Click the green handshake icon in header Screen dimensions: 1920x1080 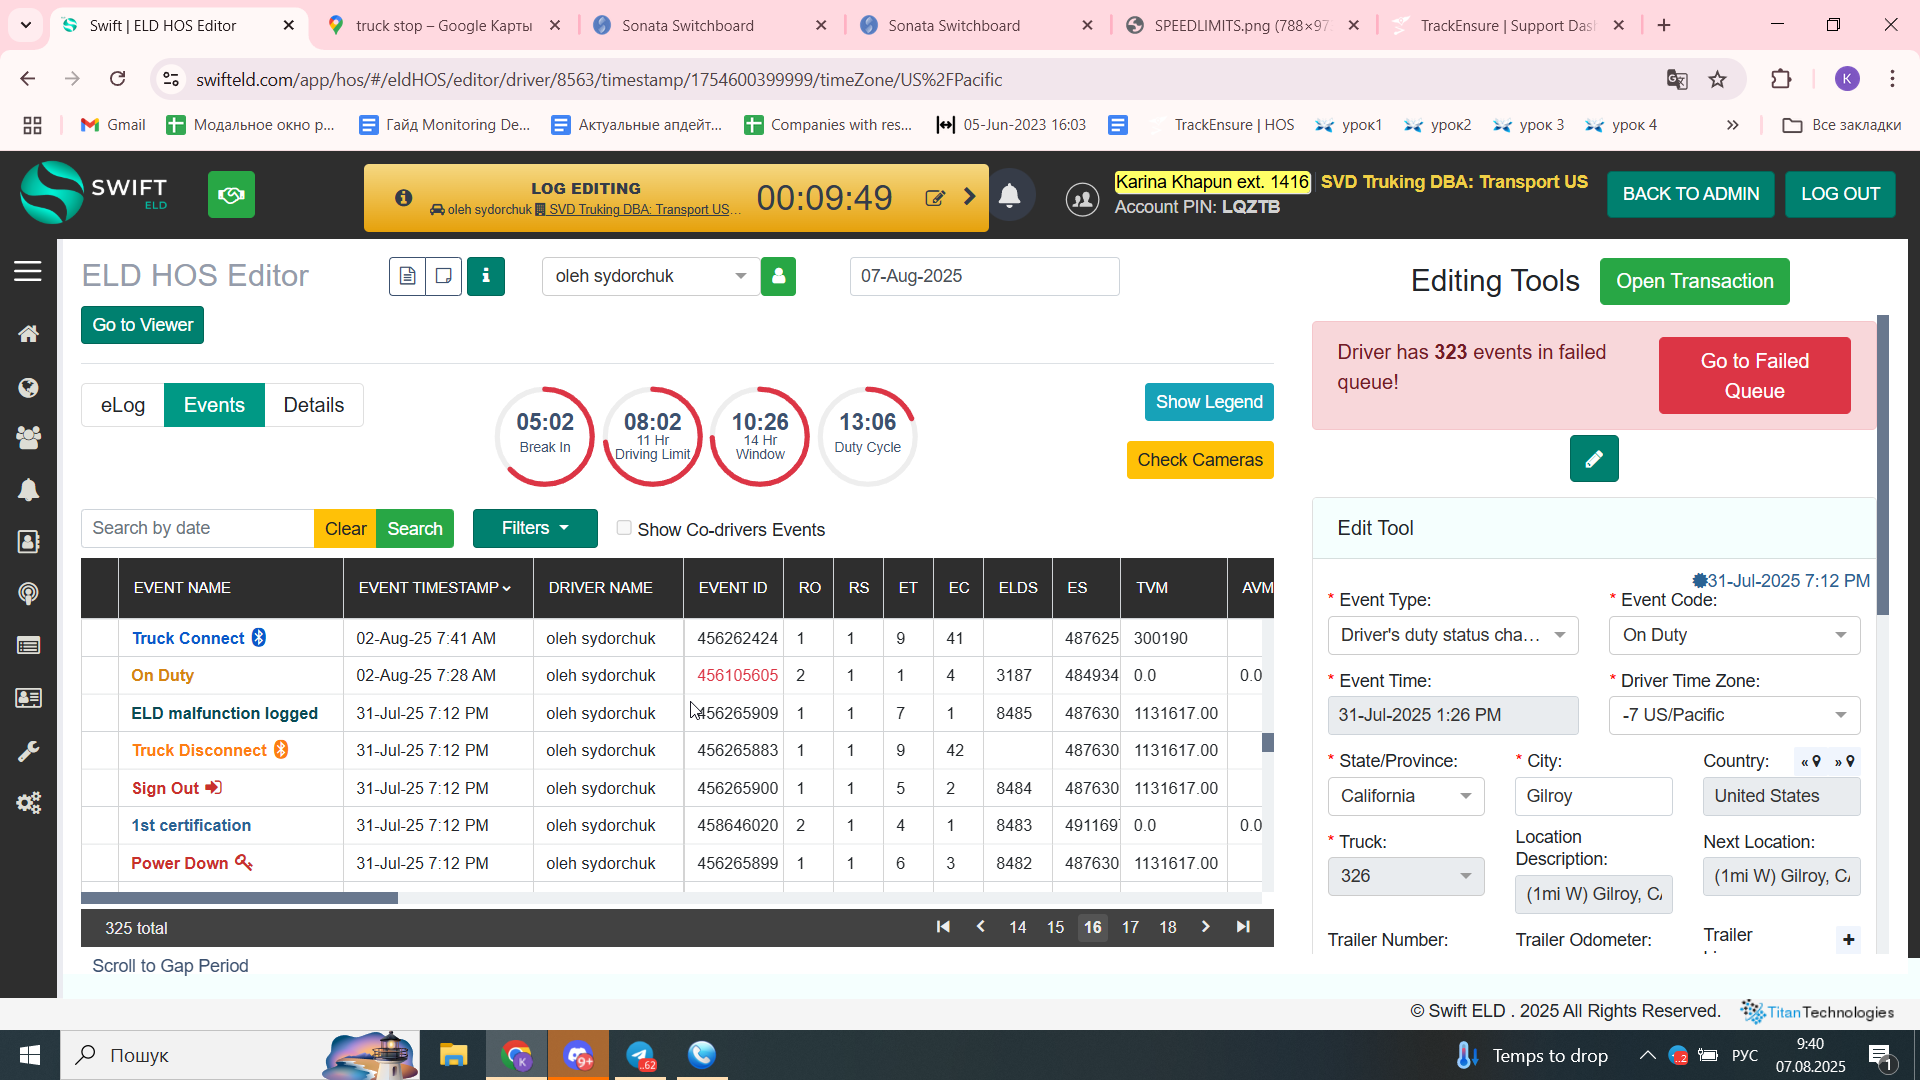(x=231, y=195)
